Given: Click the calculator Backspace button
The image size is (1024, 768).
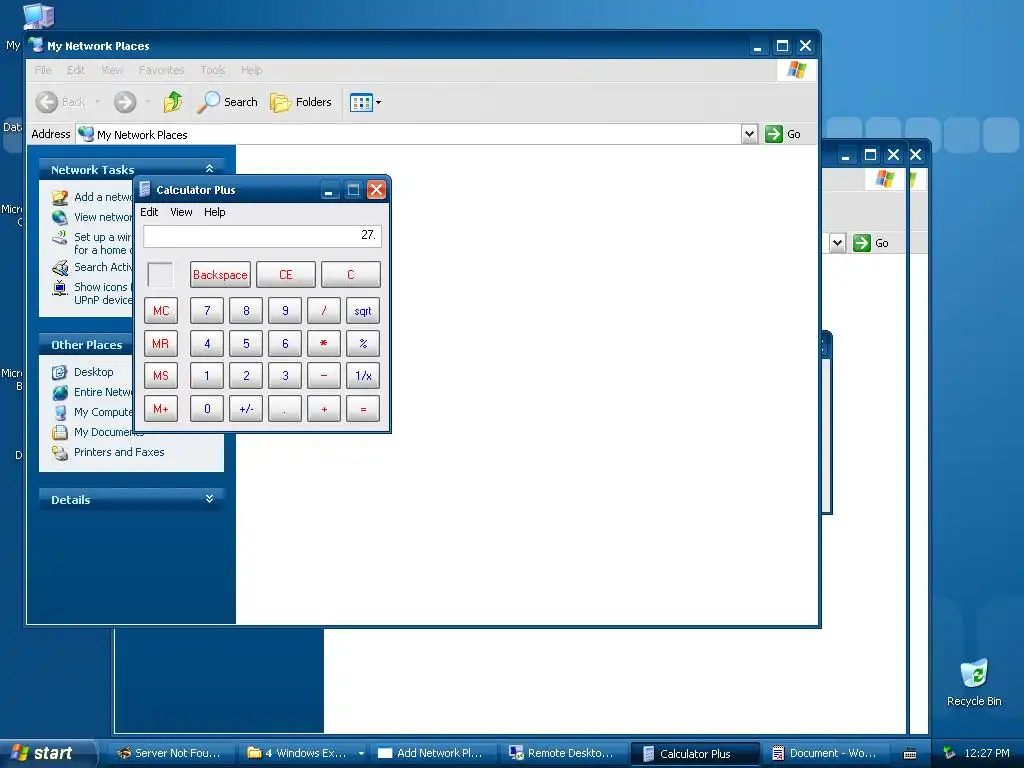Looking at the screenshot, I should pyautogui.click(x=220, y=275).
